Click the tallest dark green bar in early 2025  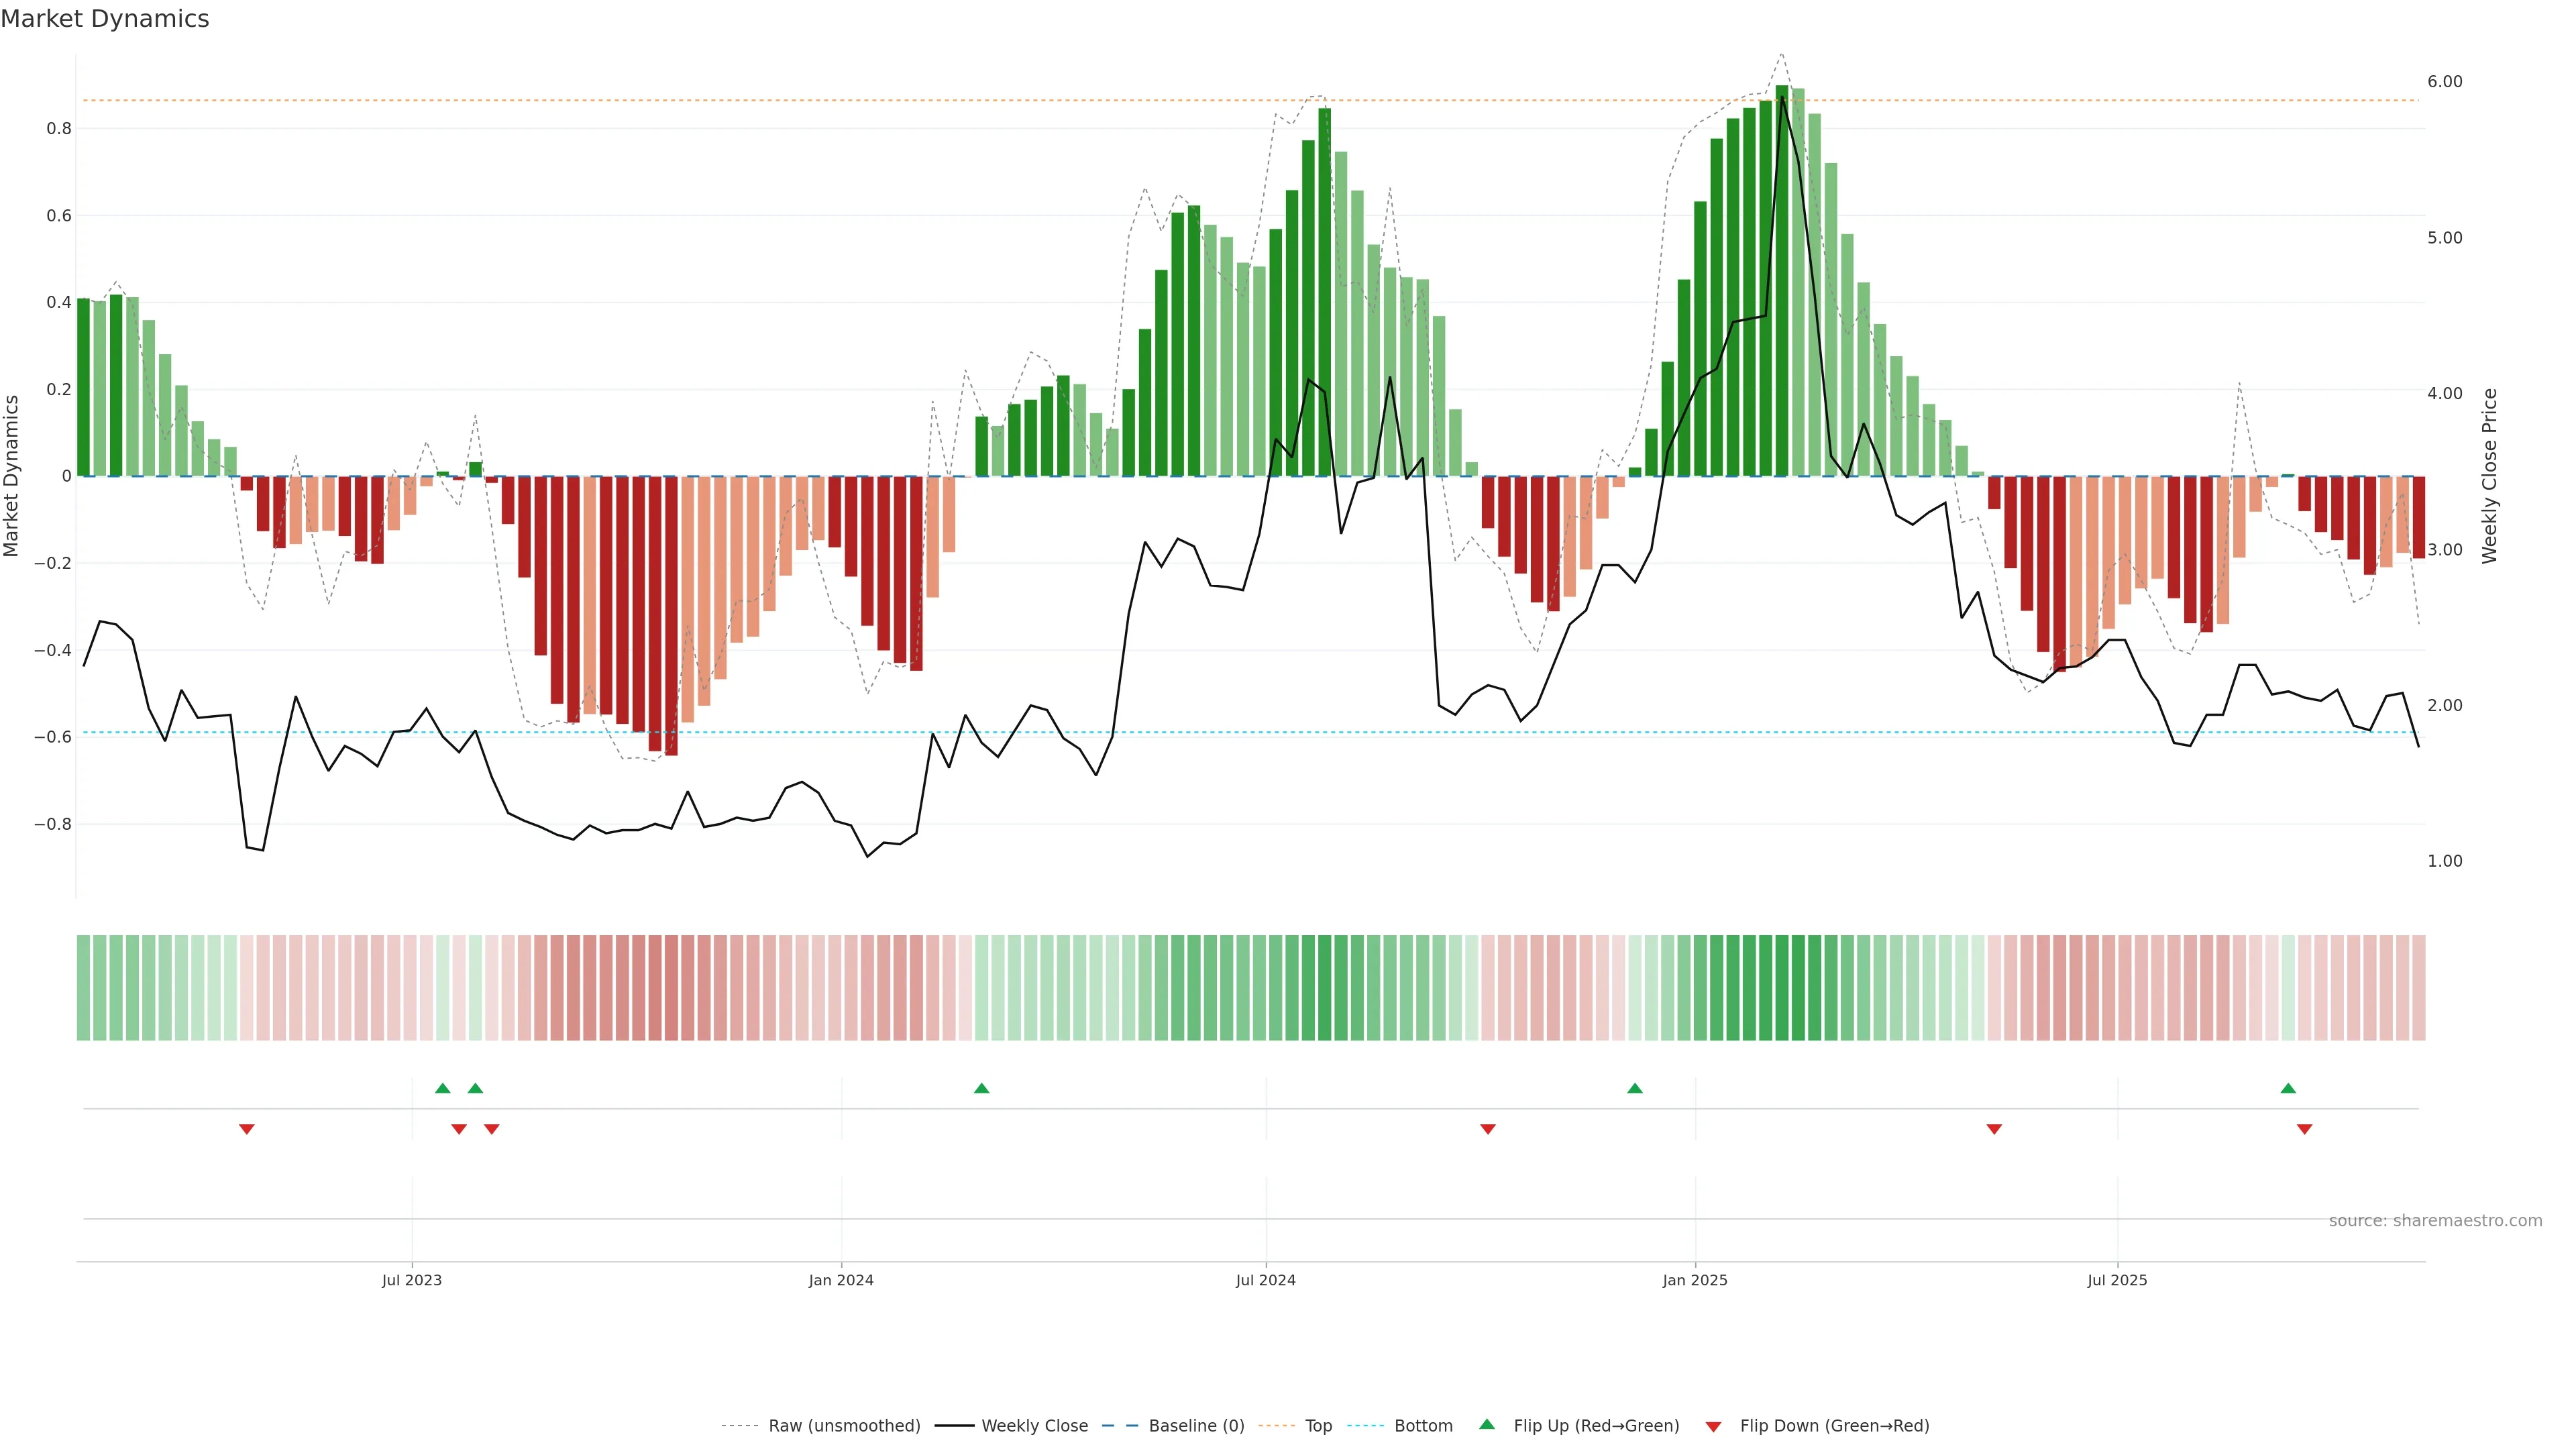(1782, 280)
